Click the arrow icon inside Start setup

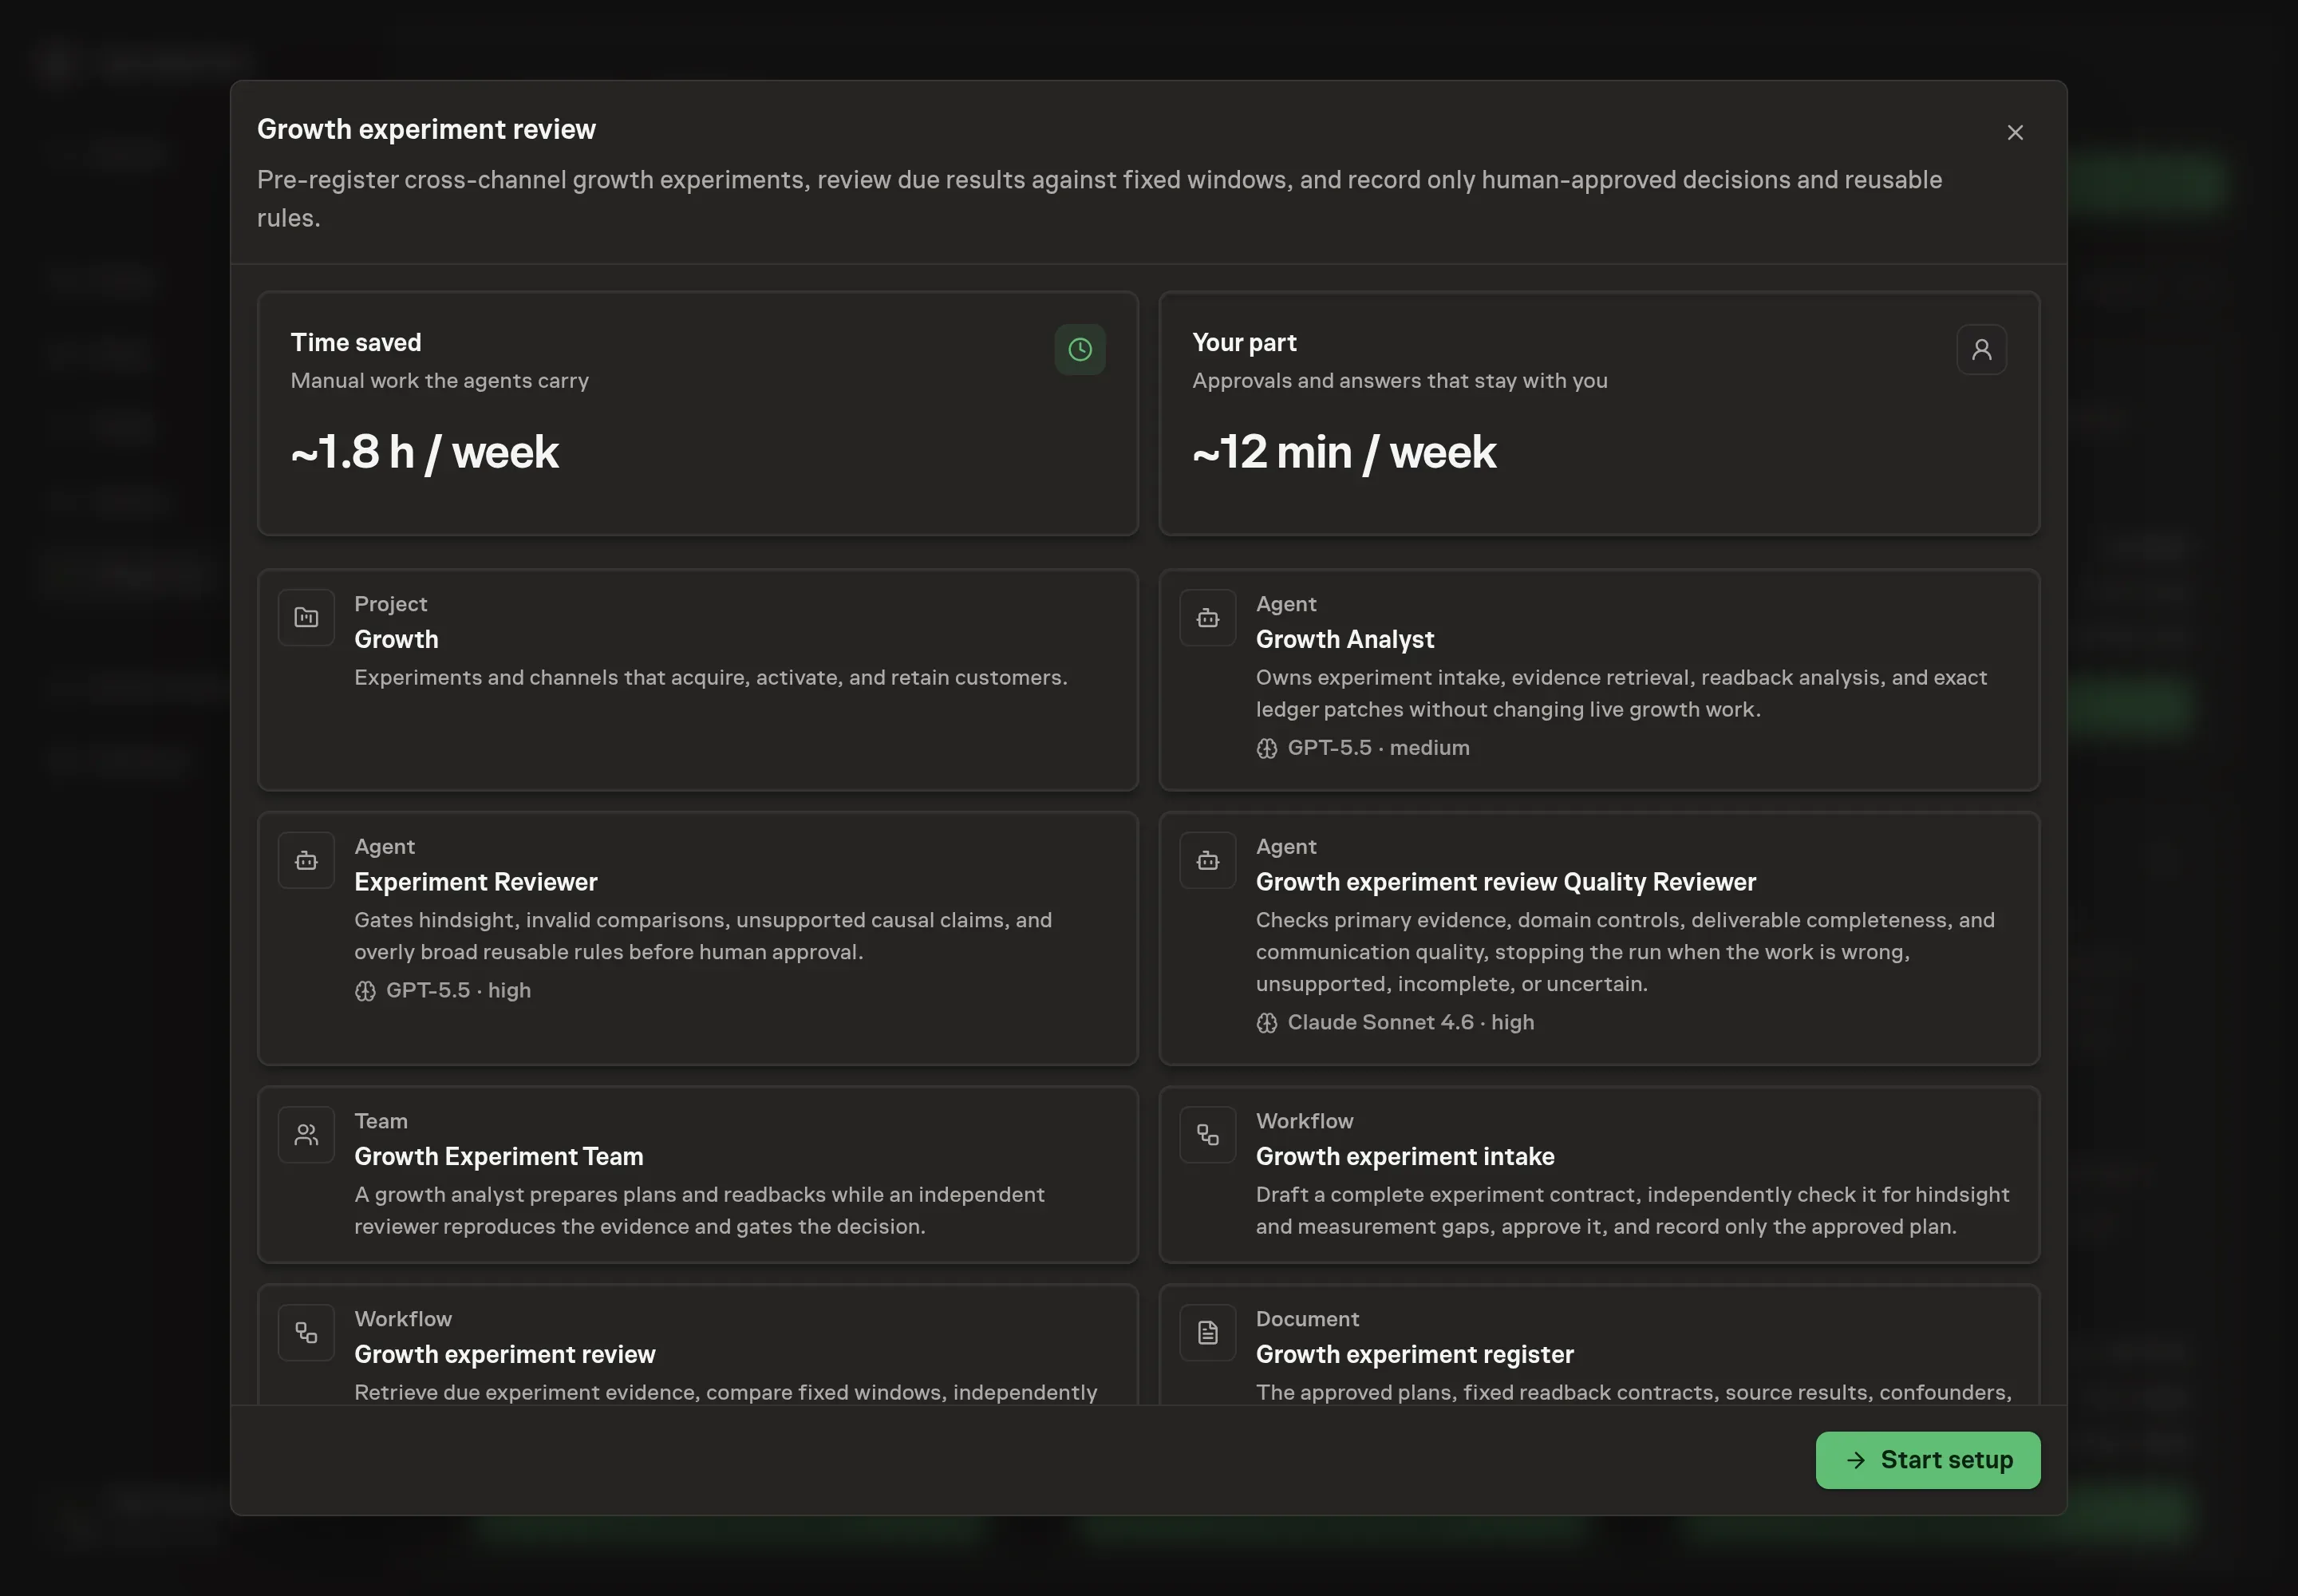tap(1855, 1460)
